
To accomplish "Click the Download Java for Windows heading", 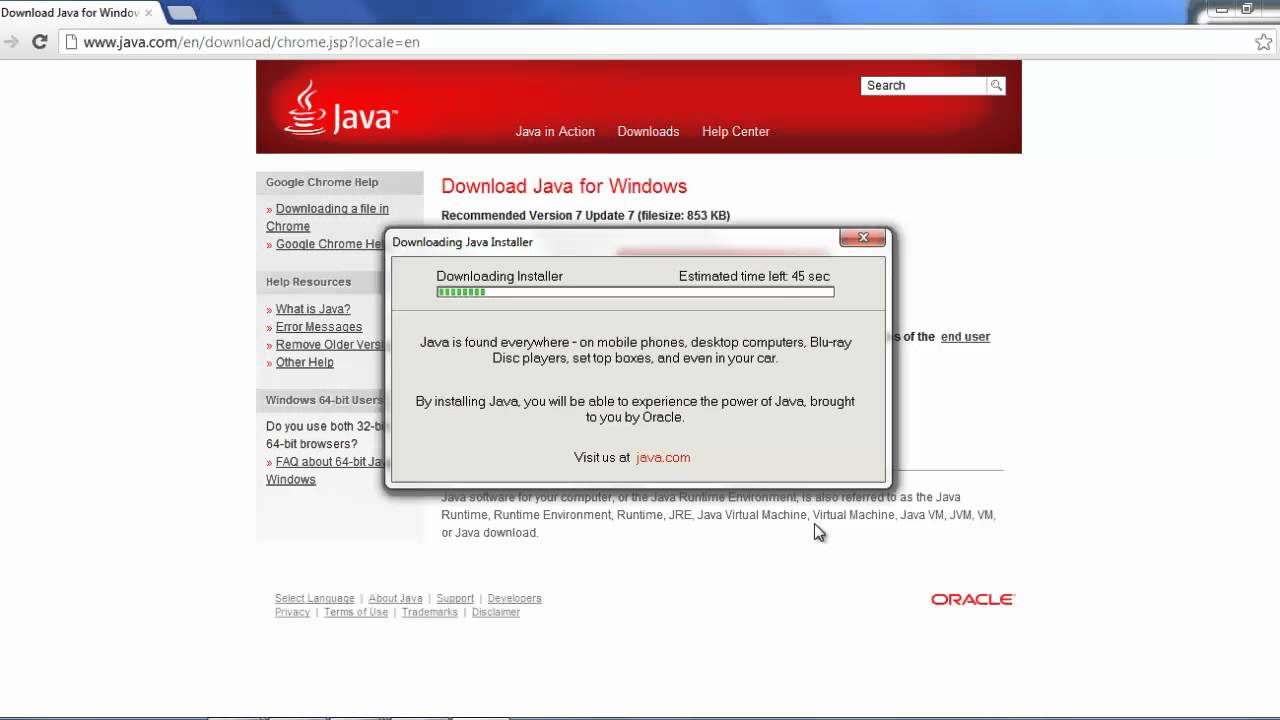I will (x=564, y=187).
